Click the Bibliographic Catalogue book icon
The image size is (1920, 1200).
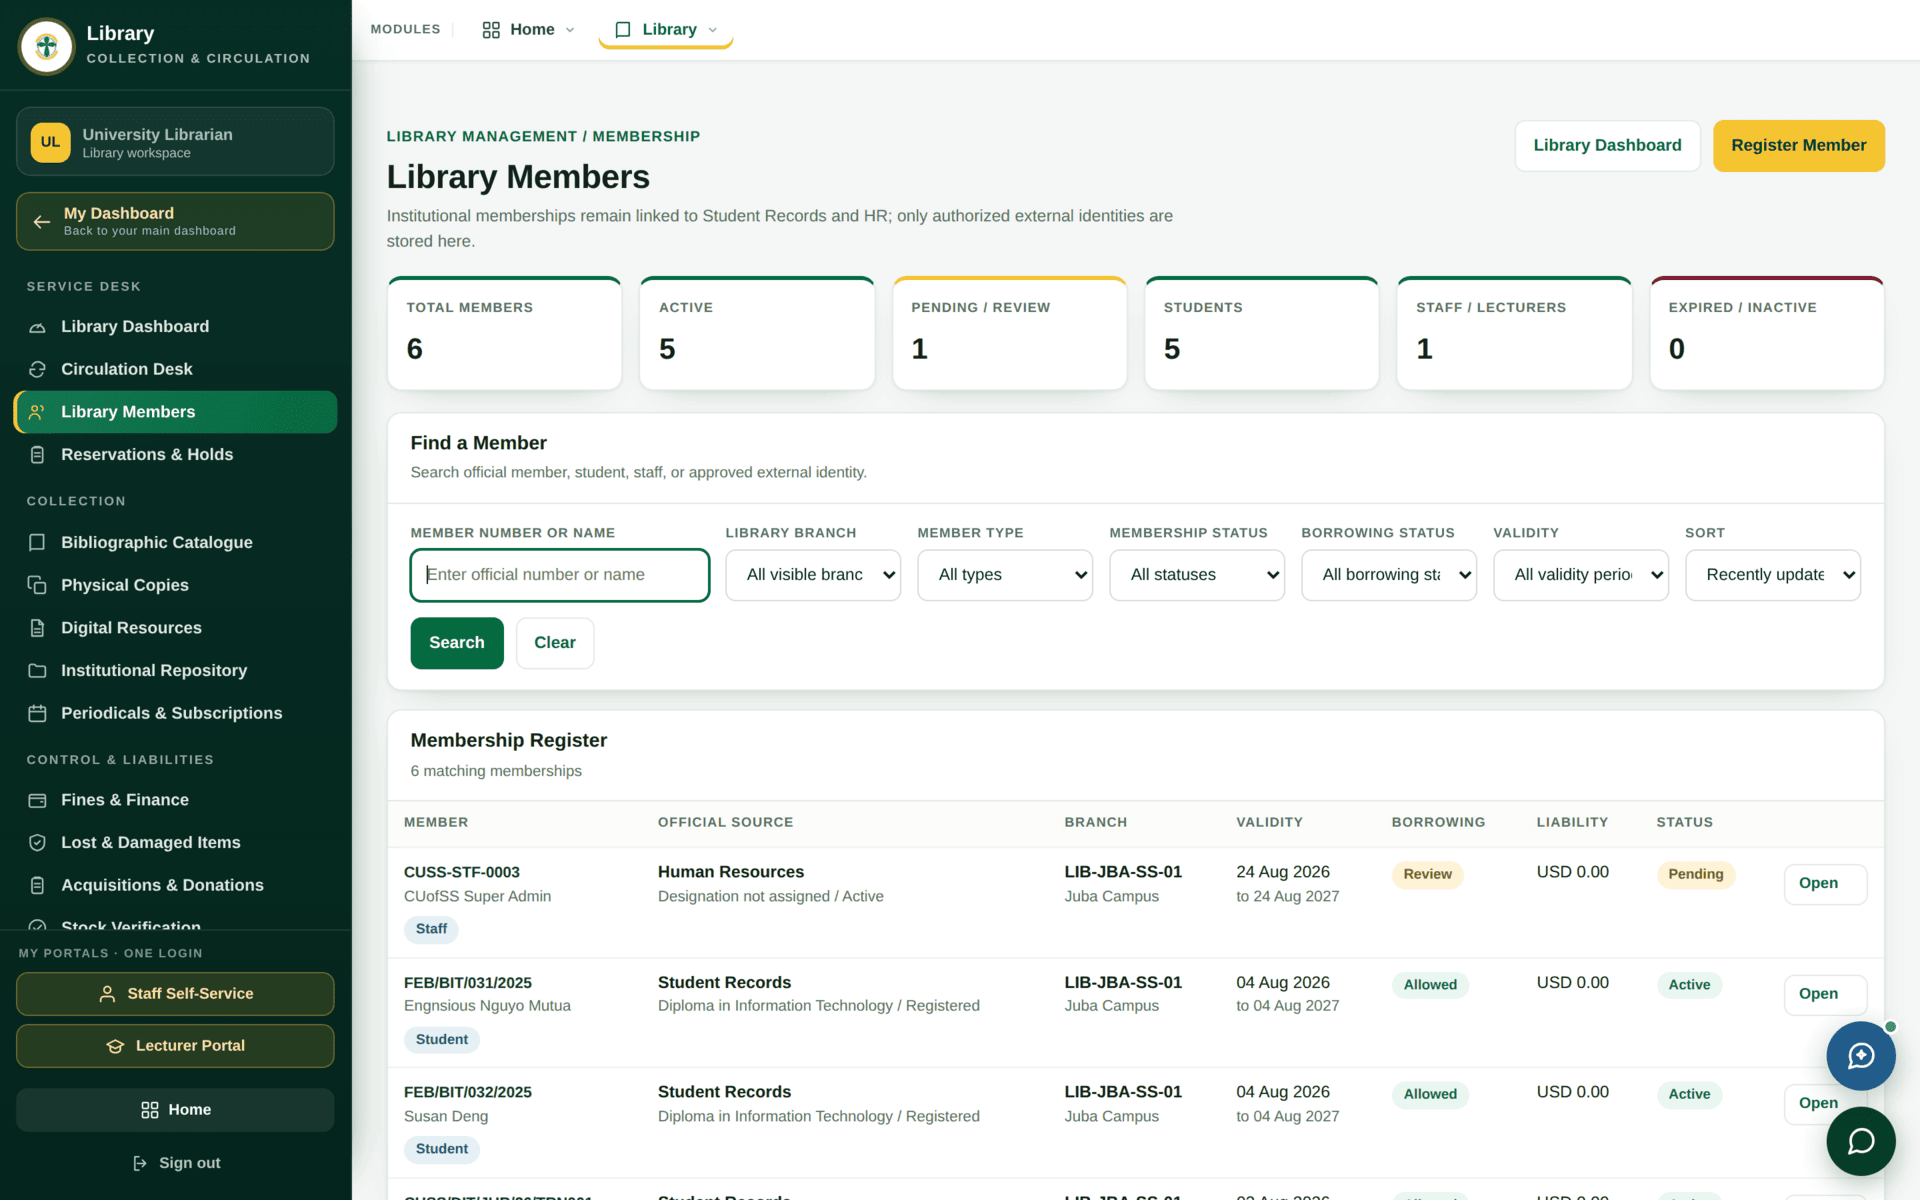pos(37,542)
